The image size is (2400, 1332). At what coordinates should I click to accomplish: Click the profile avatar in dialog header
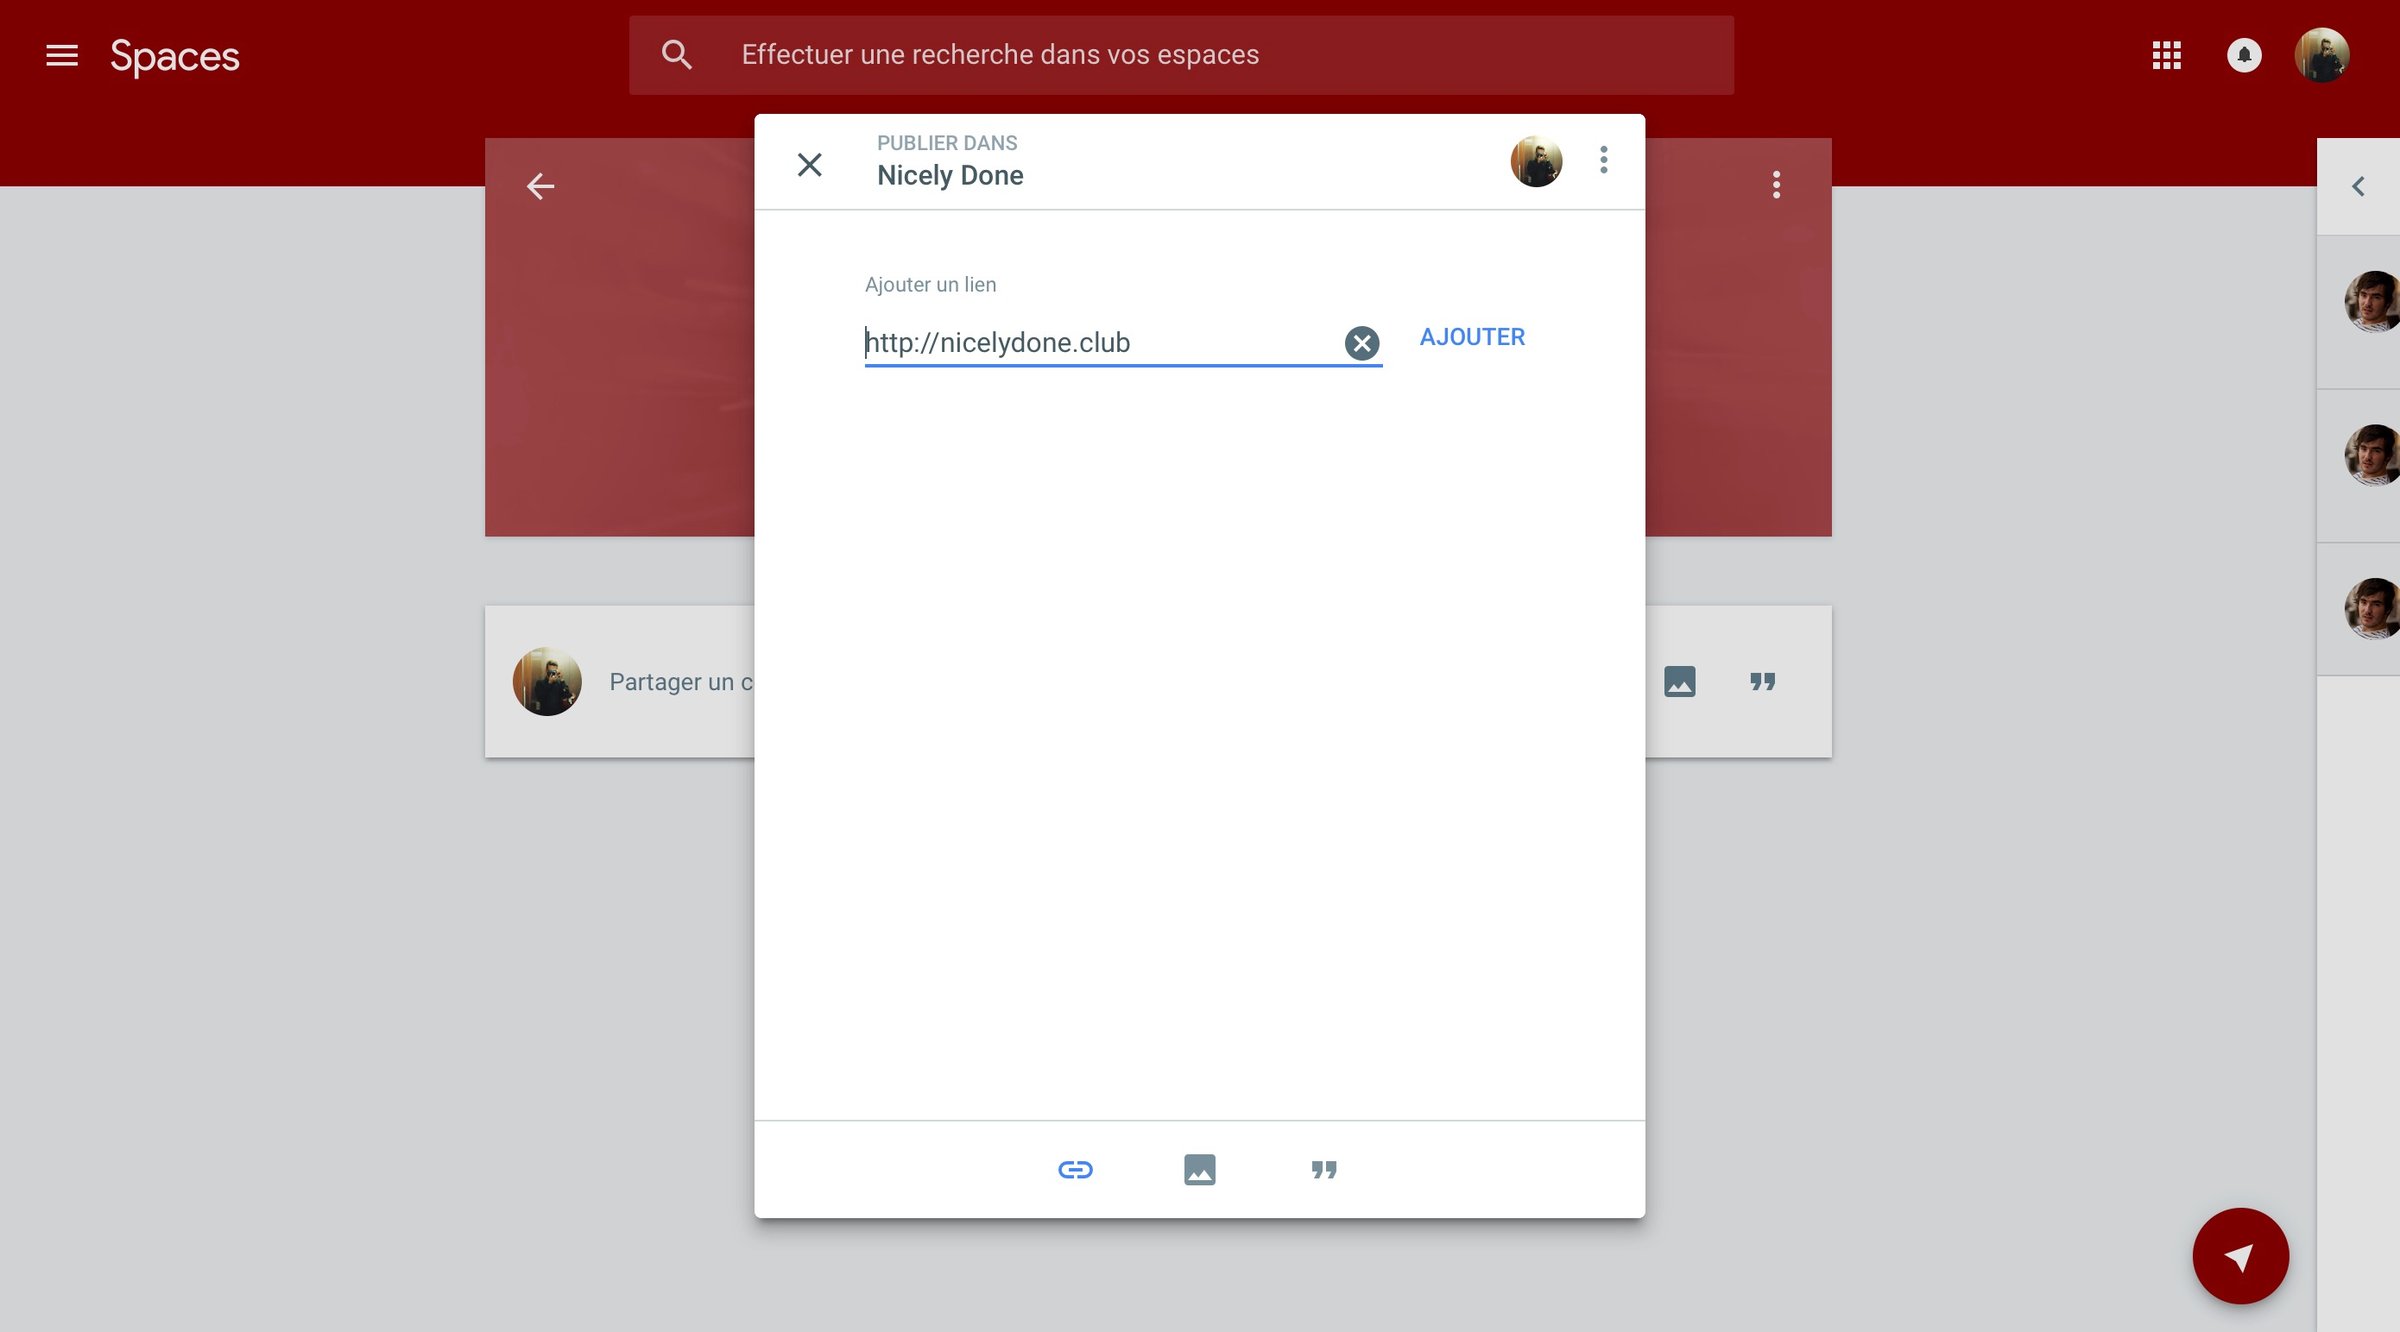[x=1536, y=161]
